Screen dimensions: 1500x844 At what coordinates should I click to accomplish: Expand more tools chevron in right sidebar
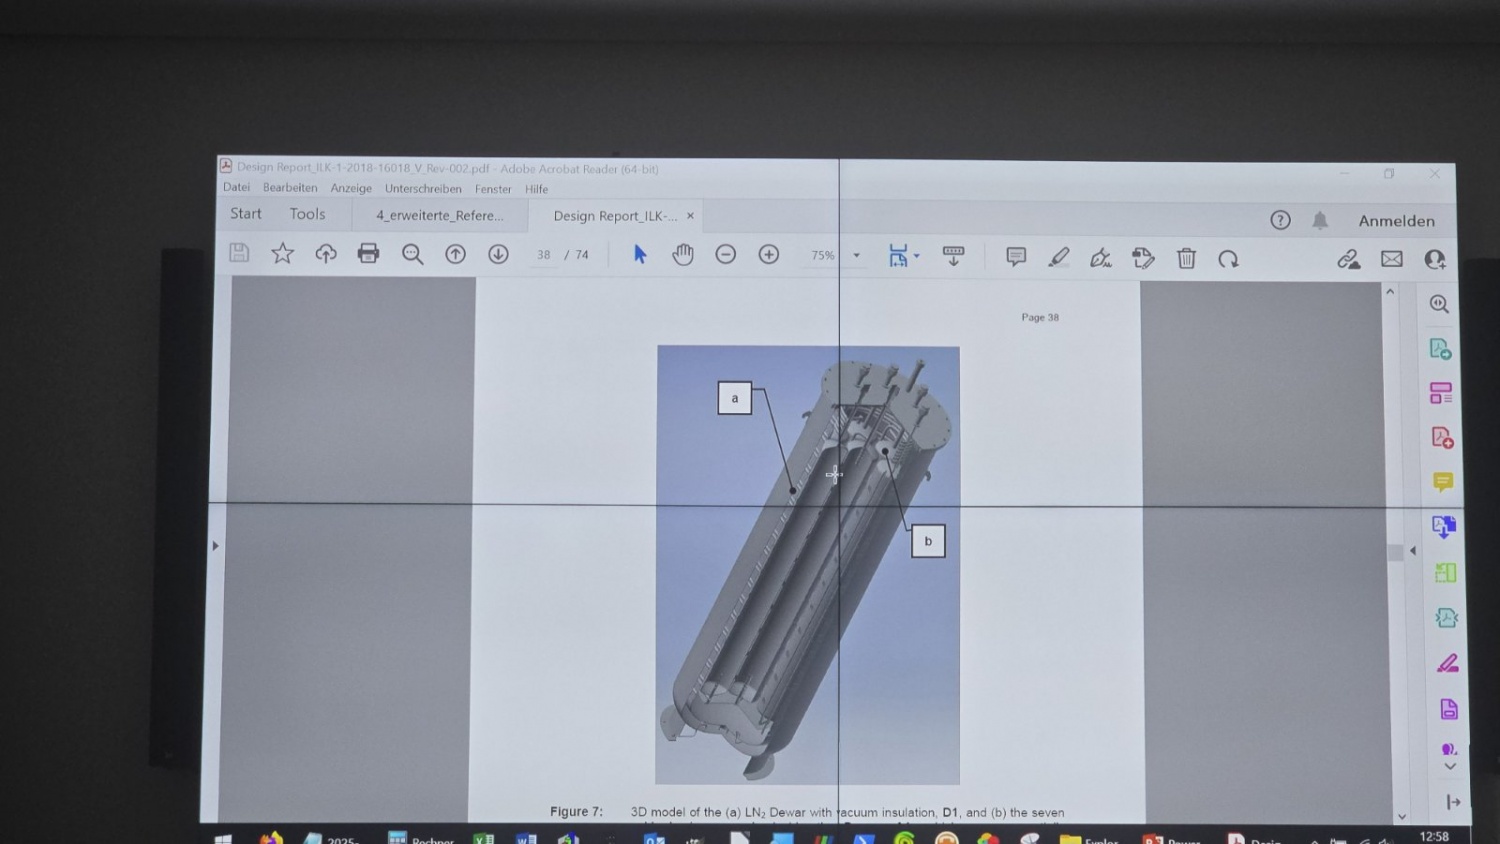click(x=1449, y=767)
